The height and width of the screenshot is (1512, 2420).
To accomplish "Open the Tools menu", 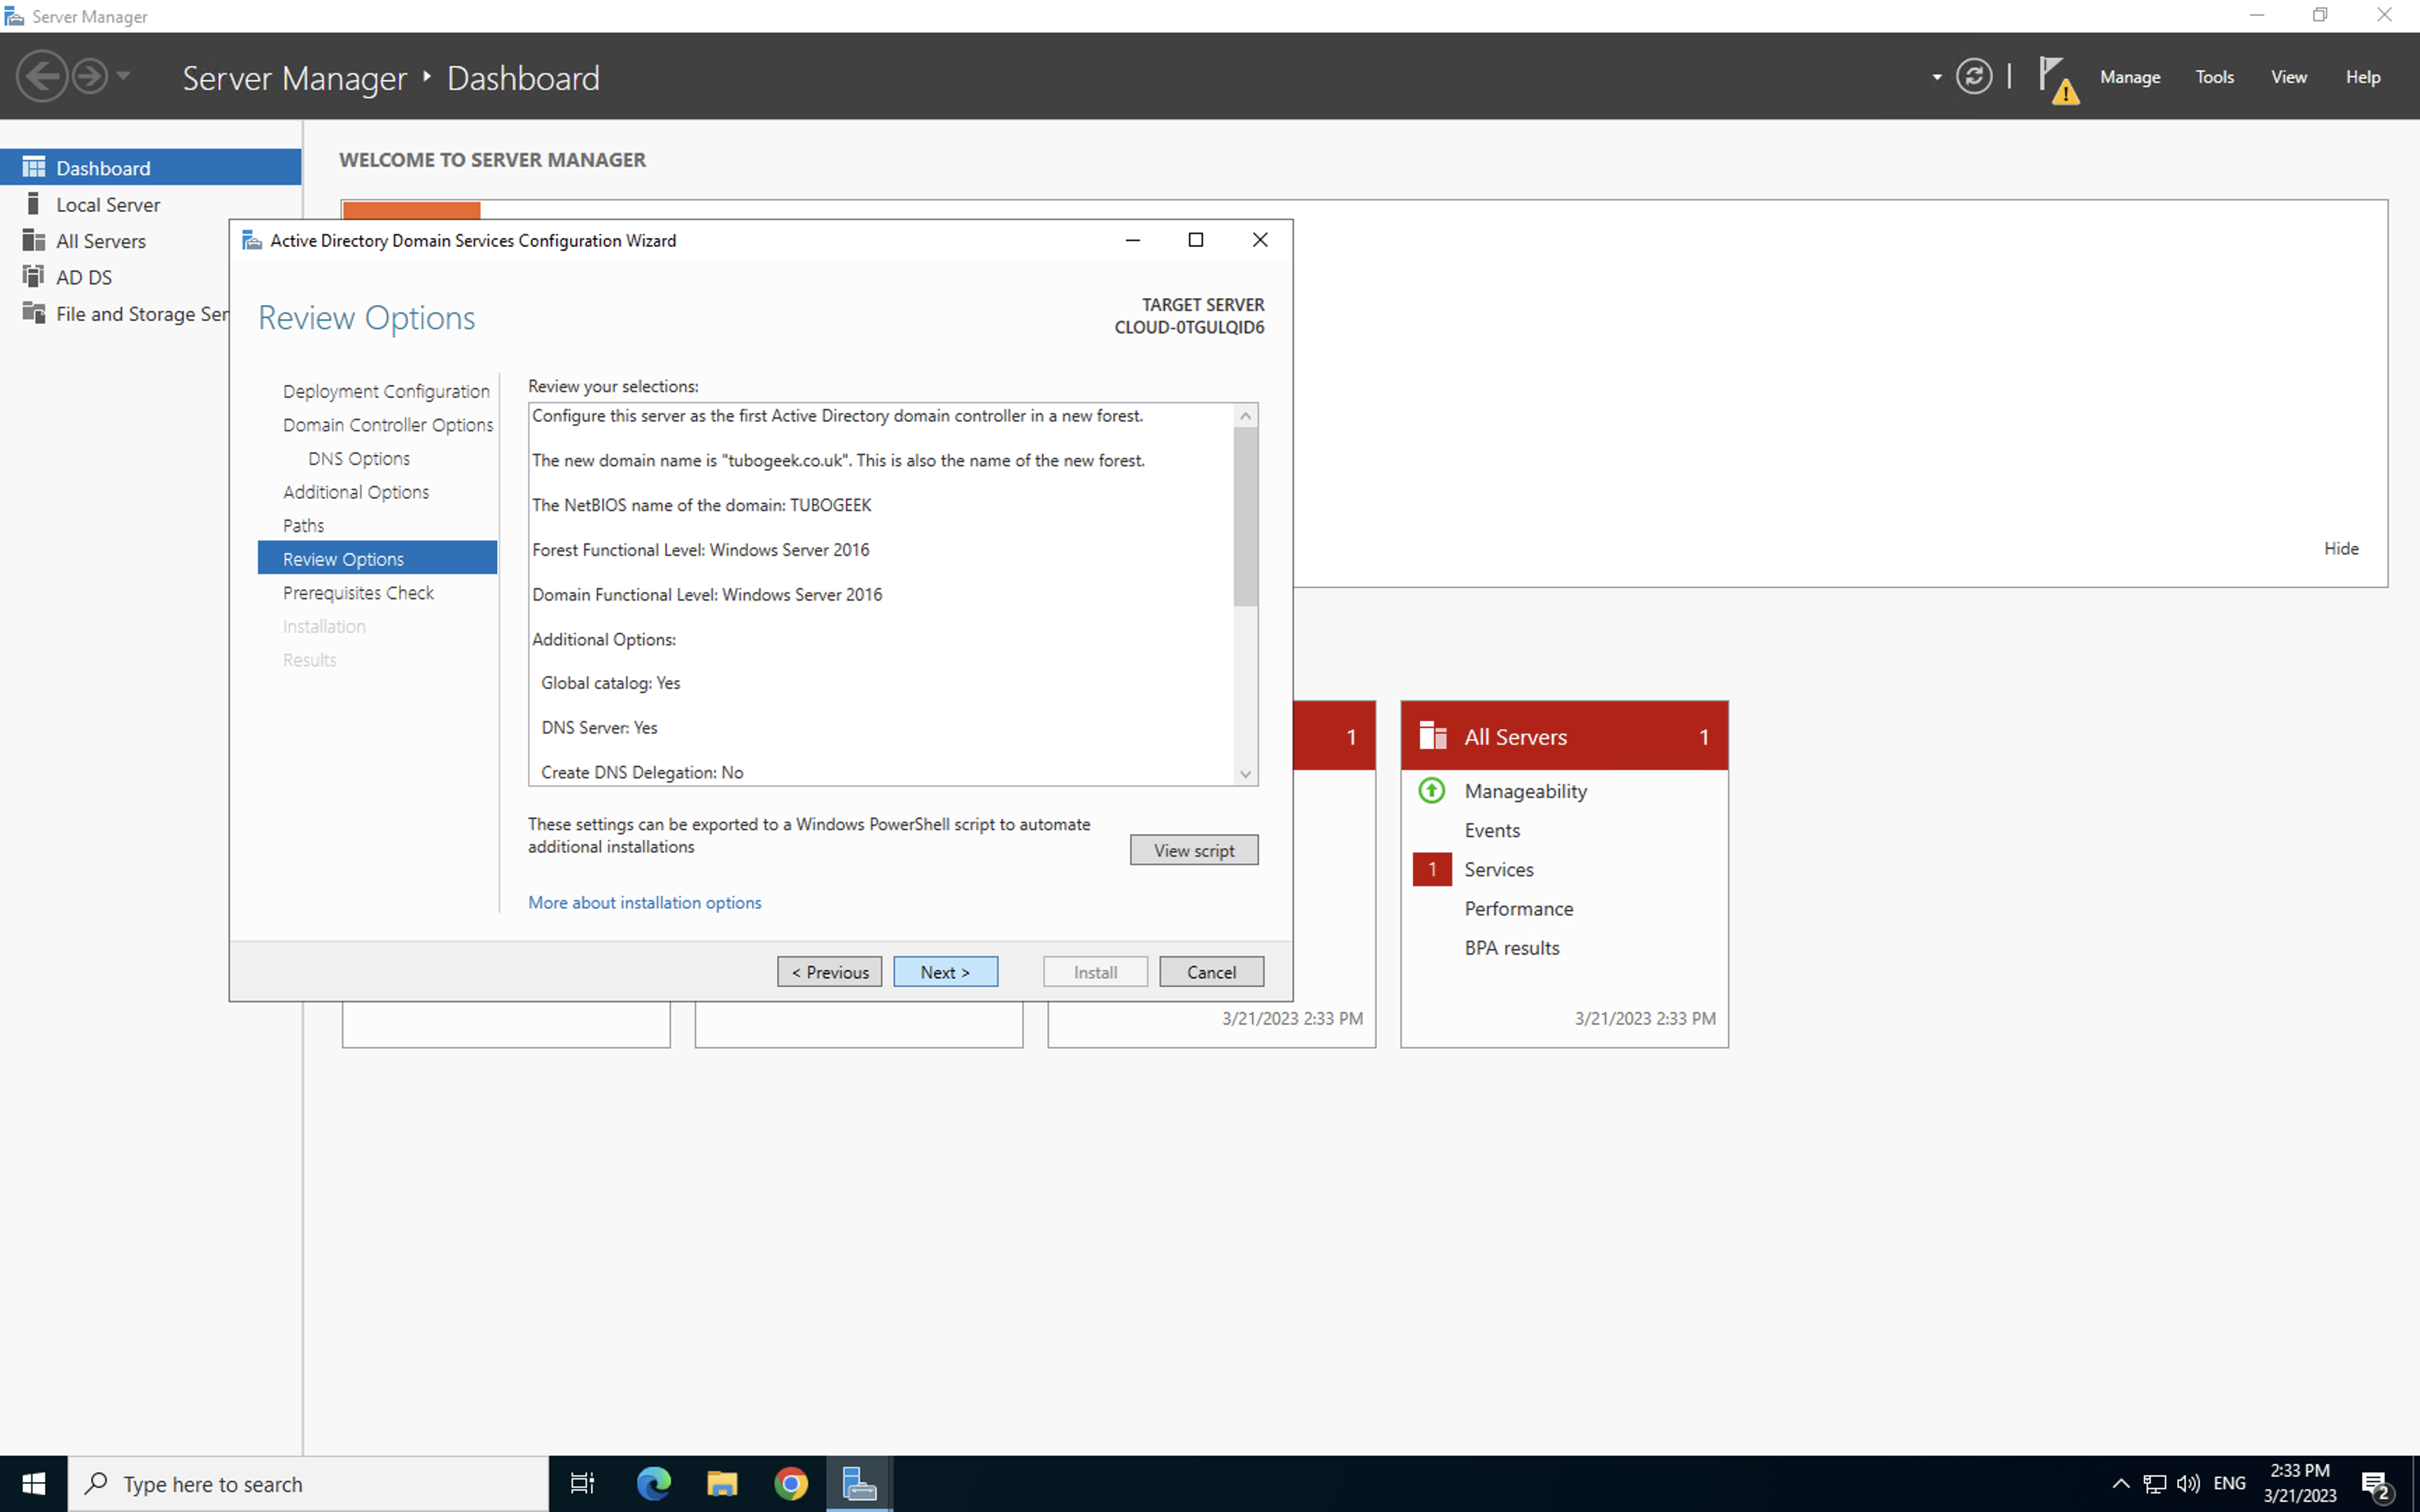I will (2214, 77).
